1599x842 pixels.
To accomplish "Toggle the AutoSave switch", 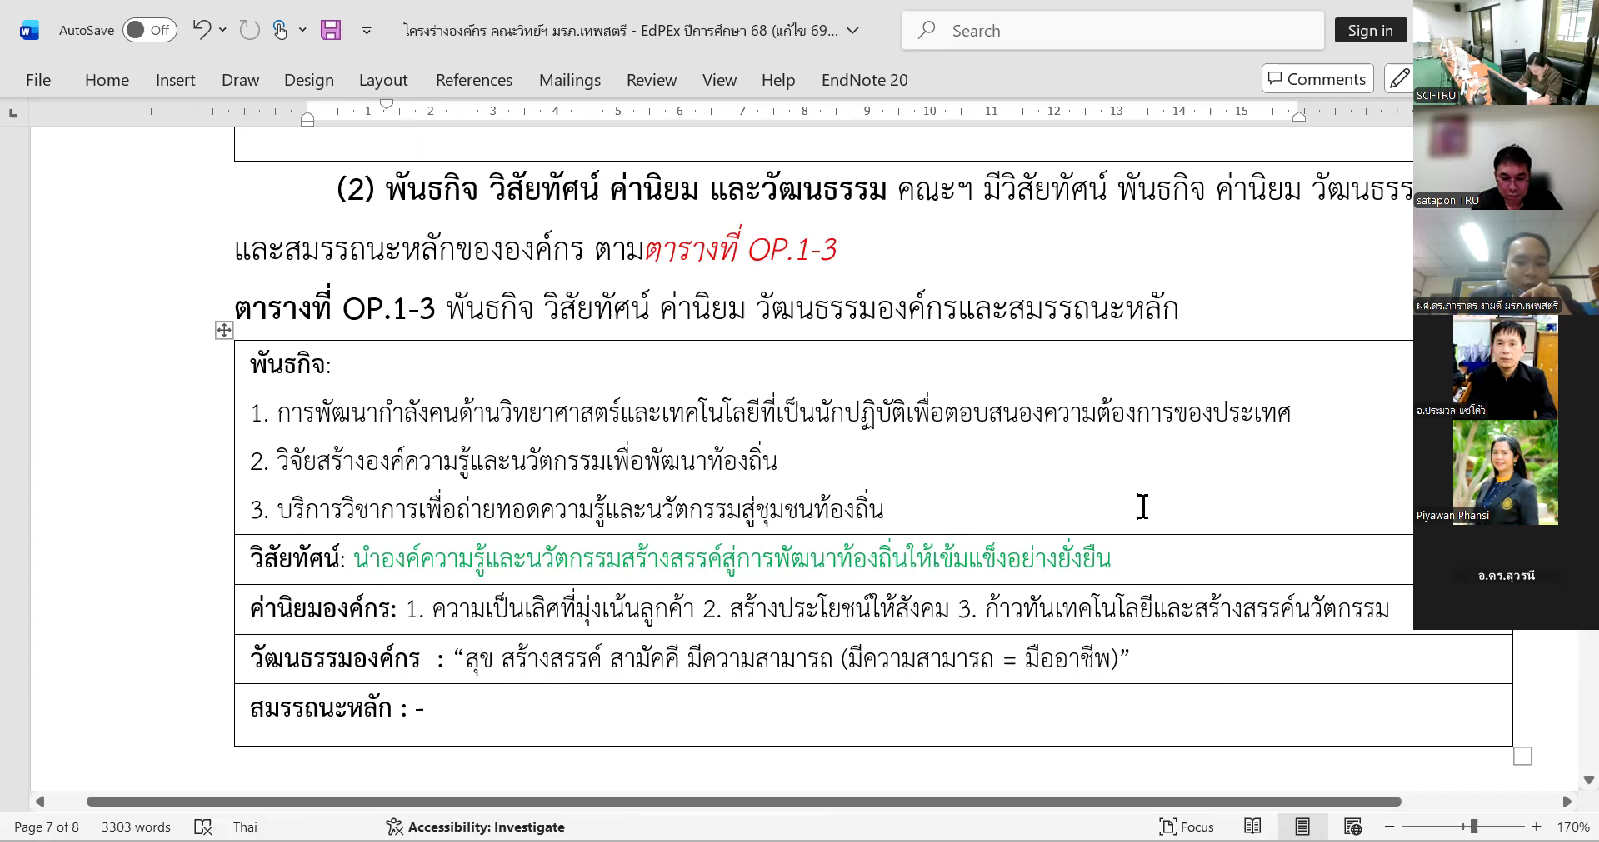I will point(148,30).
